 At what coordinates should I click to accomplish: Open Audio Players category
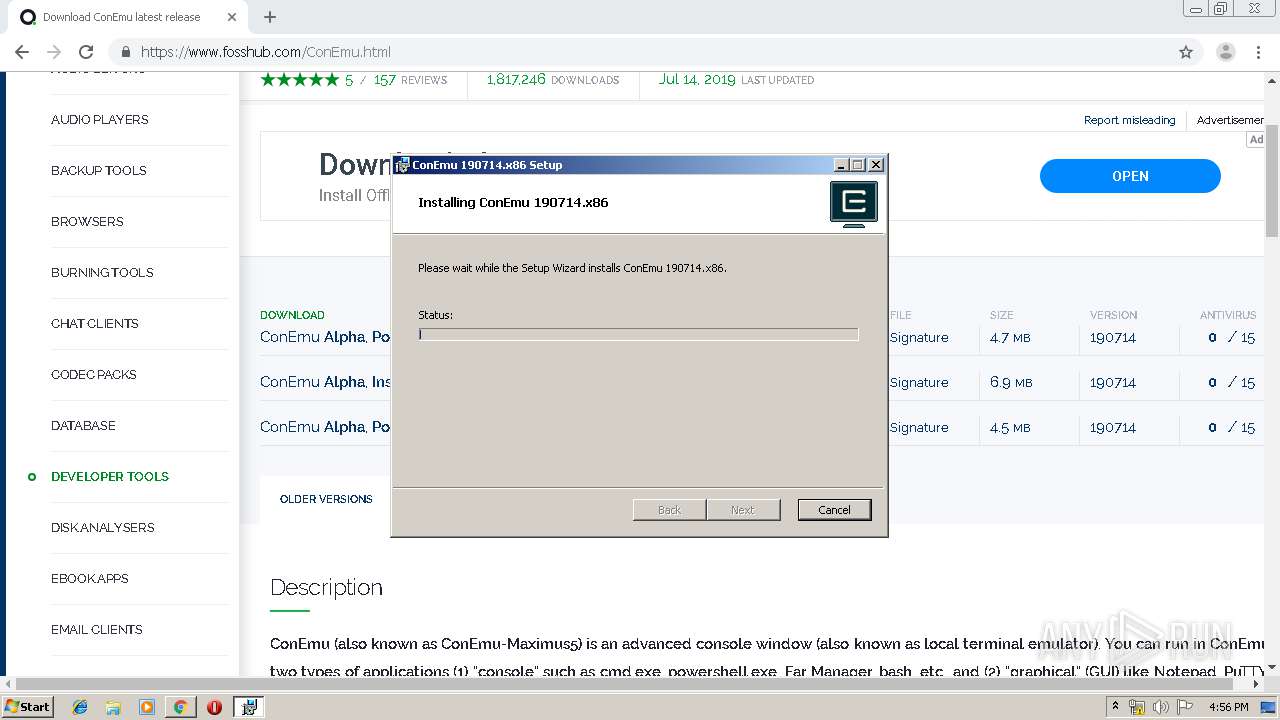(100, 119)
